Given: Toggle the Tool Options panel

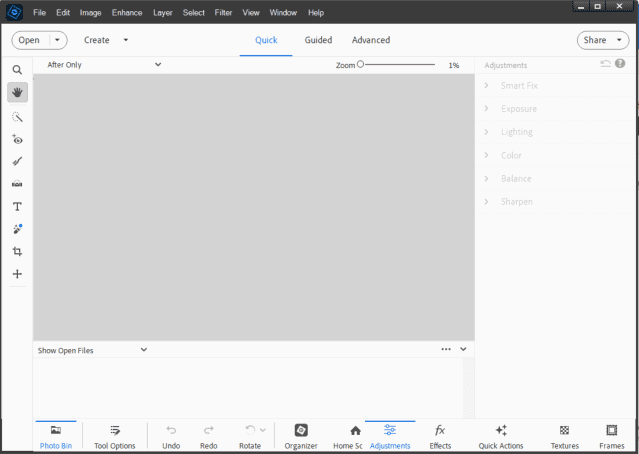Looking at the screenshot, I should [x=114, y=436].
